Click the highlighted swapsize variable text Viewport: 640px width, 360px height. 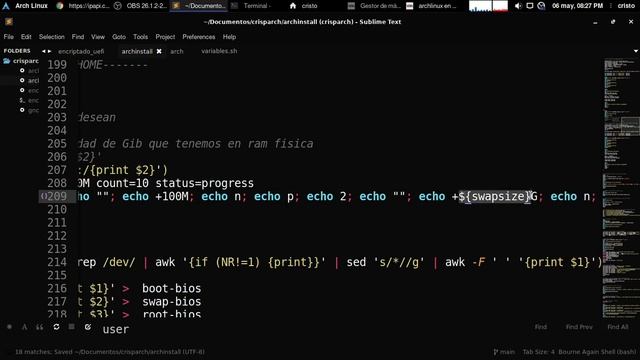tap(495, 196)
